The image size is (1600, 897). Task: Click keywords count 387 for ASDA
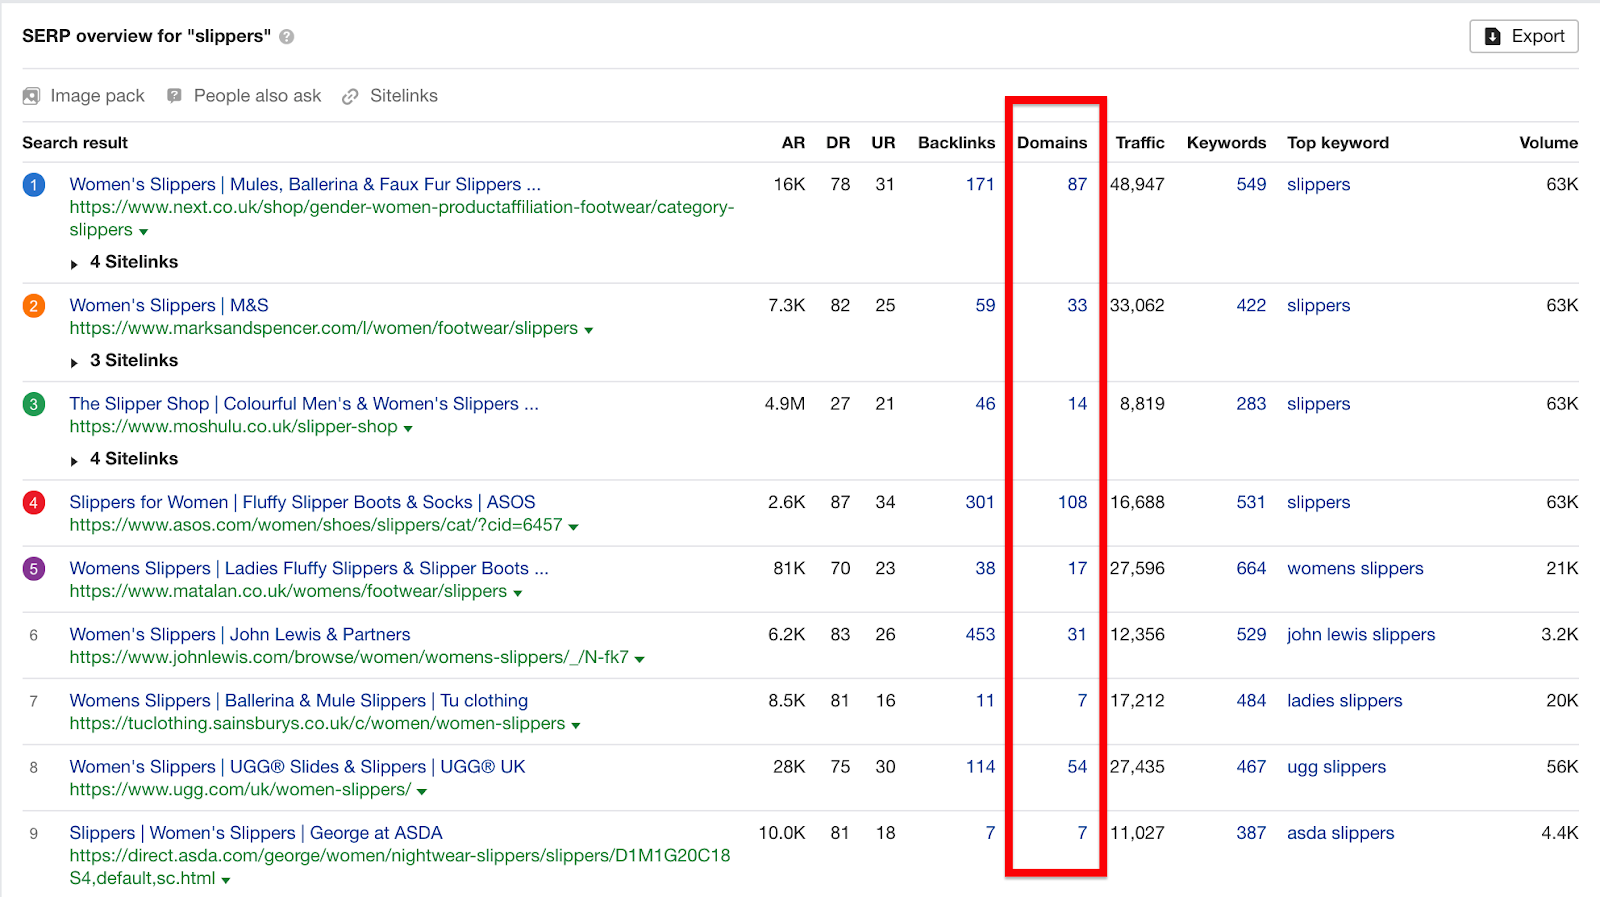[1251, 832]
